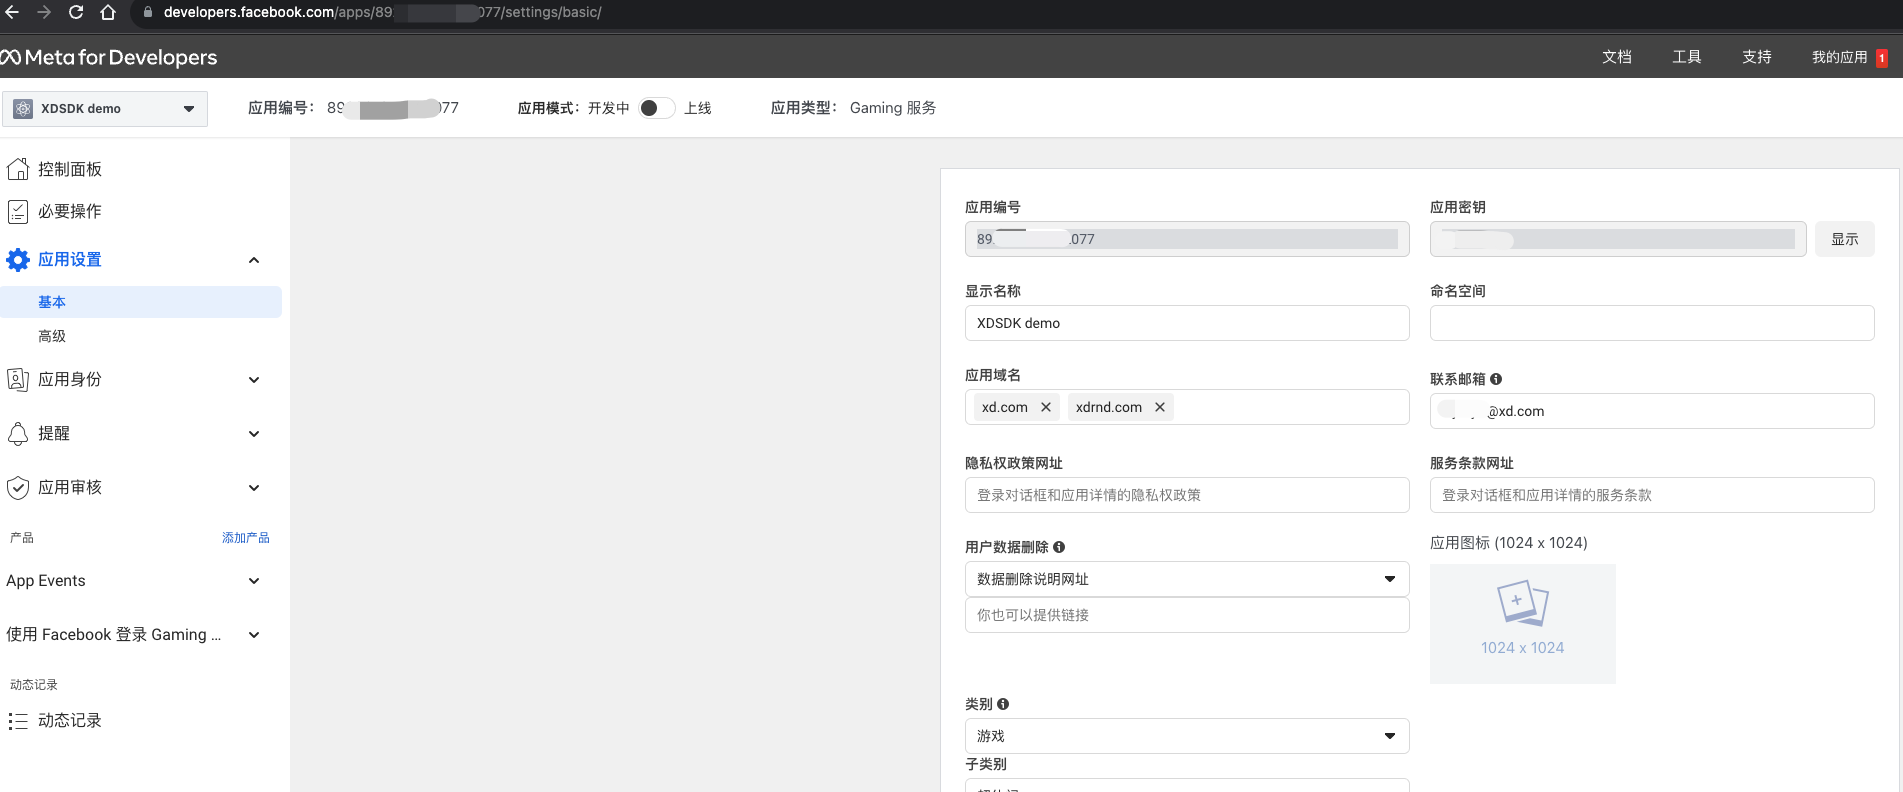Click the address bar lock icon
Viewport: 1903px width, 792px height.
tap(148, 12)
